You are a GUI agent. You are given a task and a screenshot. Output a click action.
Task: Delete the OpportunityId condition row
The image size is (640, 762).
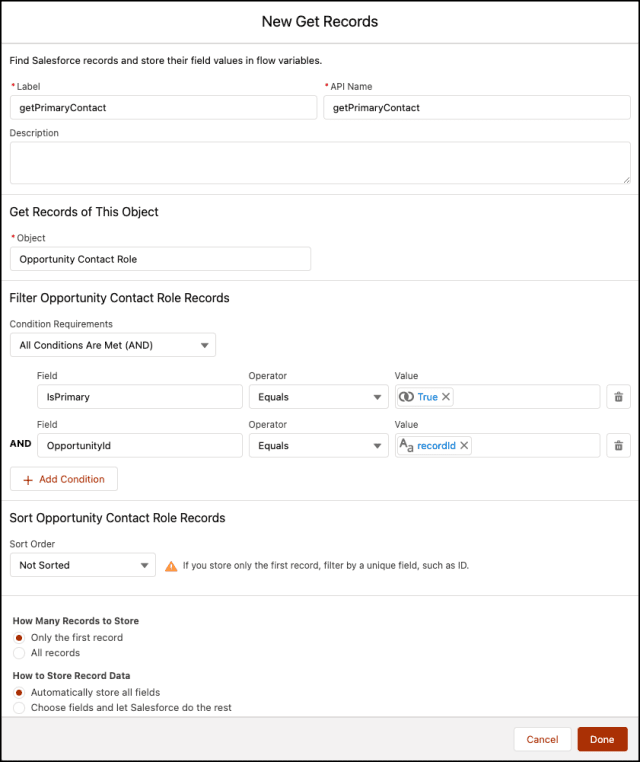point(618,445)
